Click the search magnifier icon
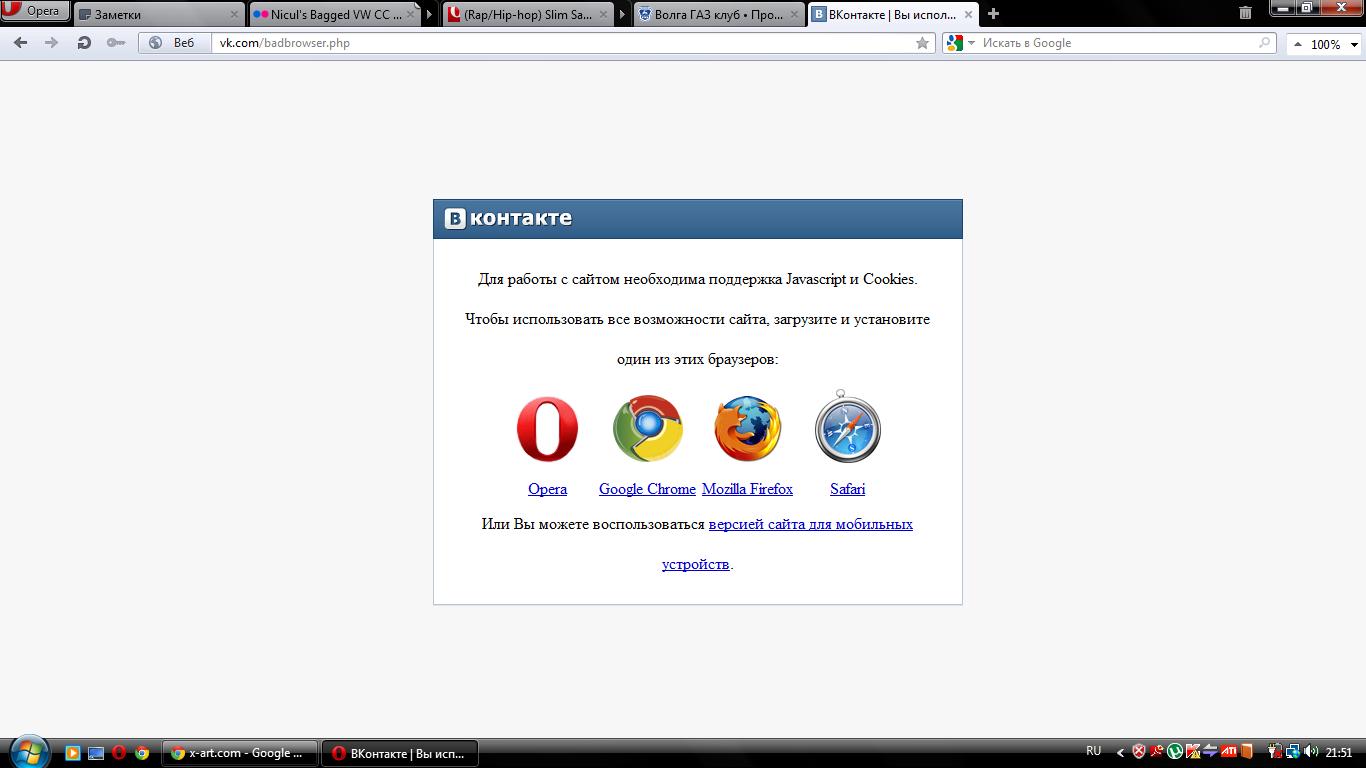The image size is (1366, 768). click(1264, 43)
